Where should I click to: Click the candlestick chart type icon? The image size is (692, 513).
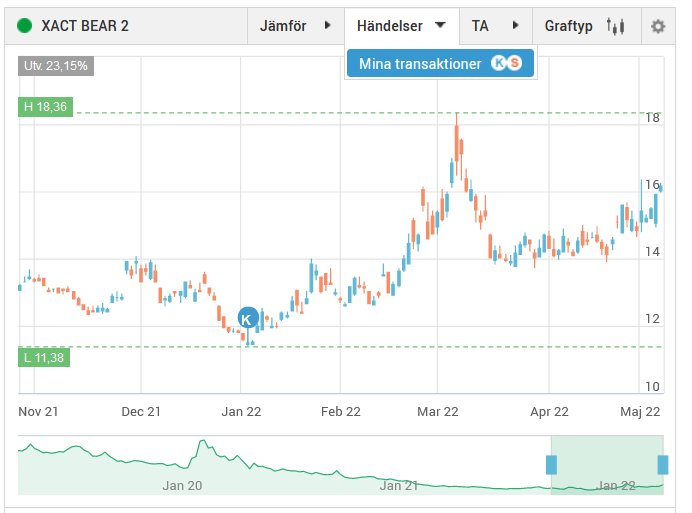tap(615, 26)
